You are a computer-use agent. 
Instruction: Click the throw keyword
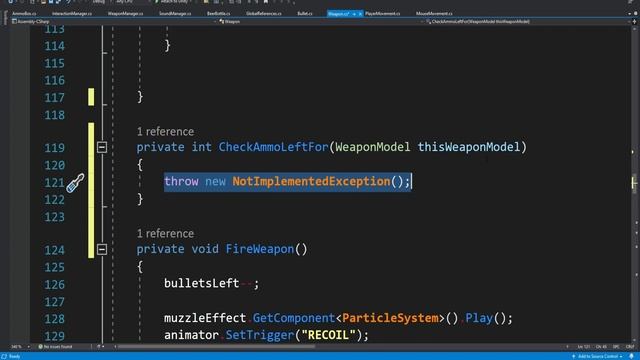point(181,181)
